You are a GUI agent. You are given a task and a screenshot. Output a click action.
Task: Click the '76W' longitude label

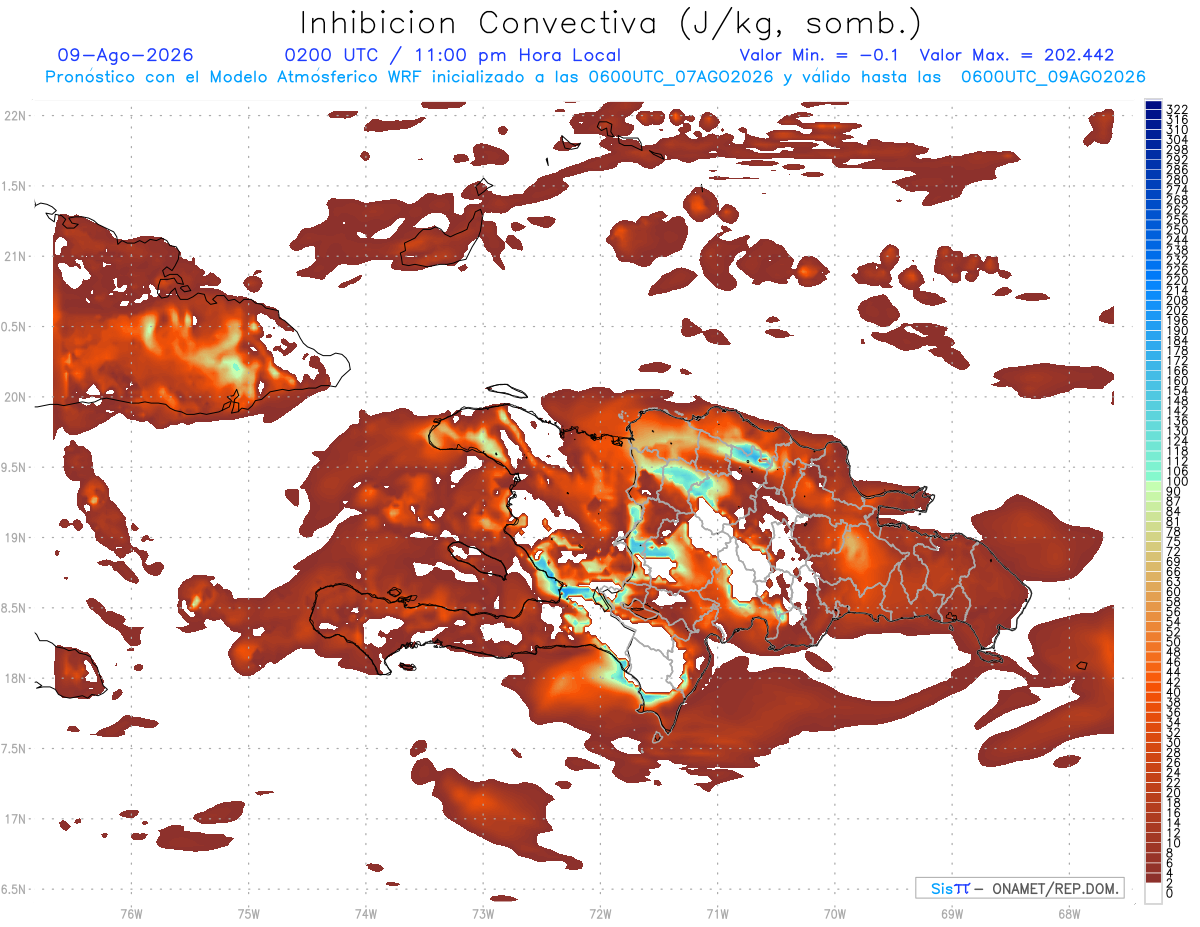(x=131, y=913)
